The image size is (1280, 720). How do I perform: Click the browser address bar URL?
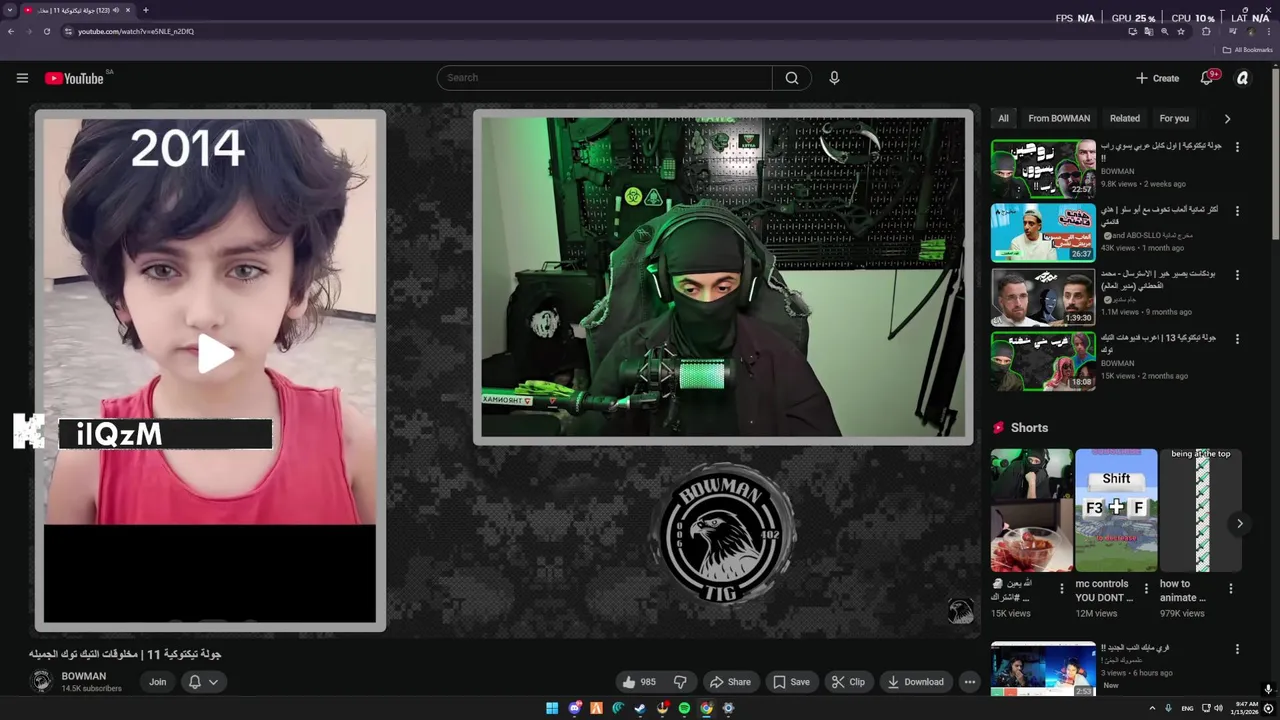click(136, 31)
